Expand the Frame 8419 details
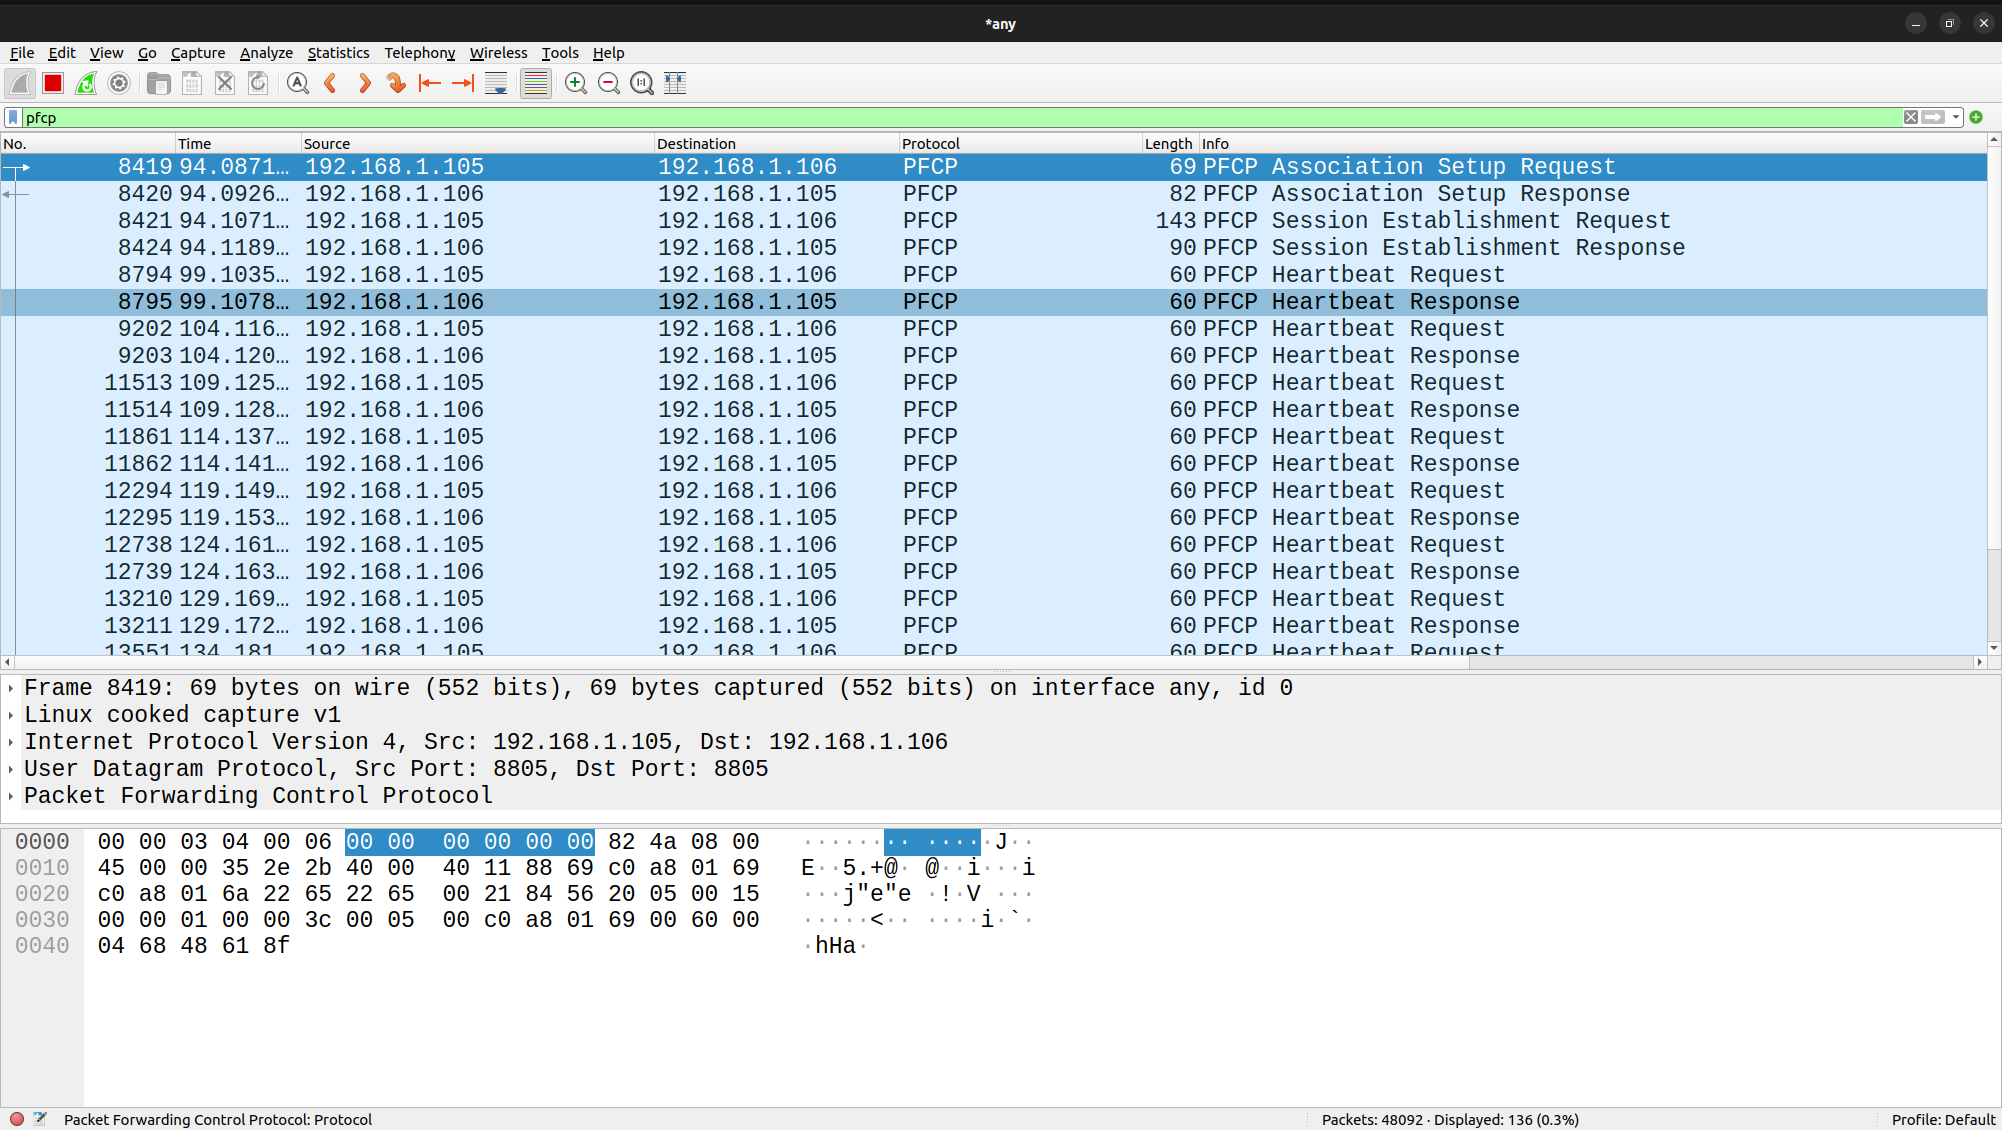This screenshot has width=2002, height=1130. click(11, 688)
